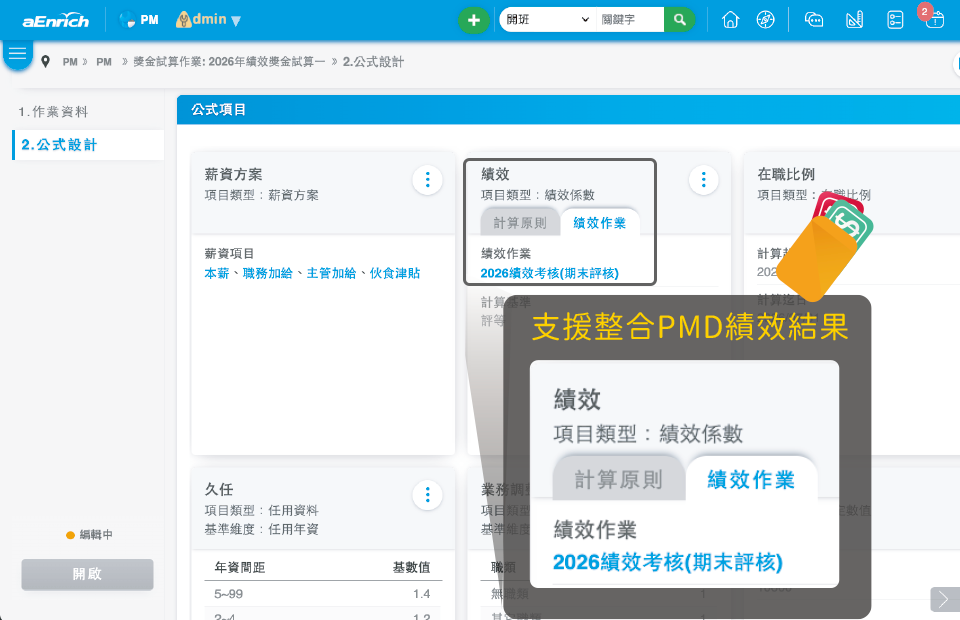Viewport: 960px width, 620px height.
Task: Click the 編輯中 status indicator
Action: tap(89, 535)
